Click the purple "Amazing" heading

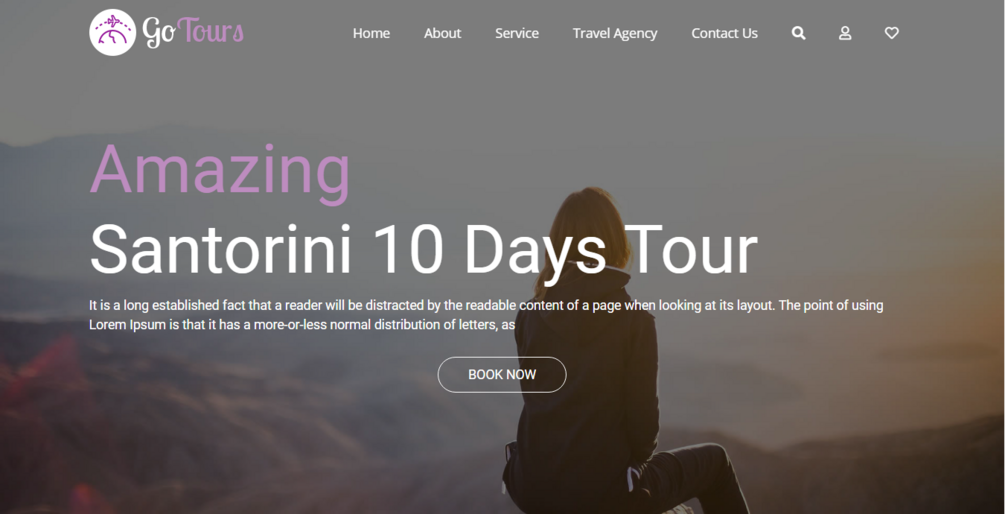pos(220,173)
